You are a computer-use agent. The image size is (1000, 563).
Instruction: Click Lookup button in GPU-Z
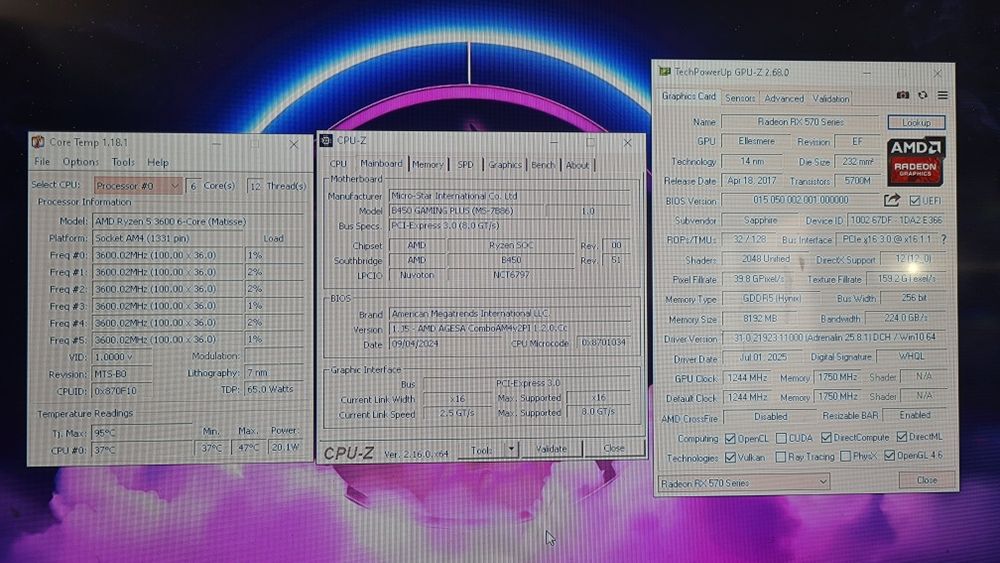click(916, 122)
